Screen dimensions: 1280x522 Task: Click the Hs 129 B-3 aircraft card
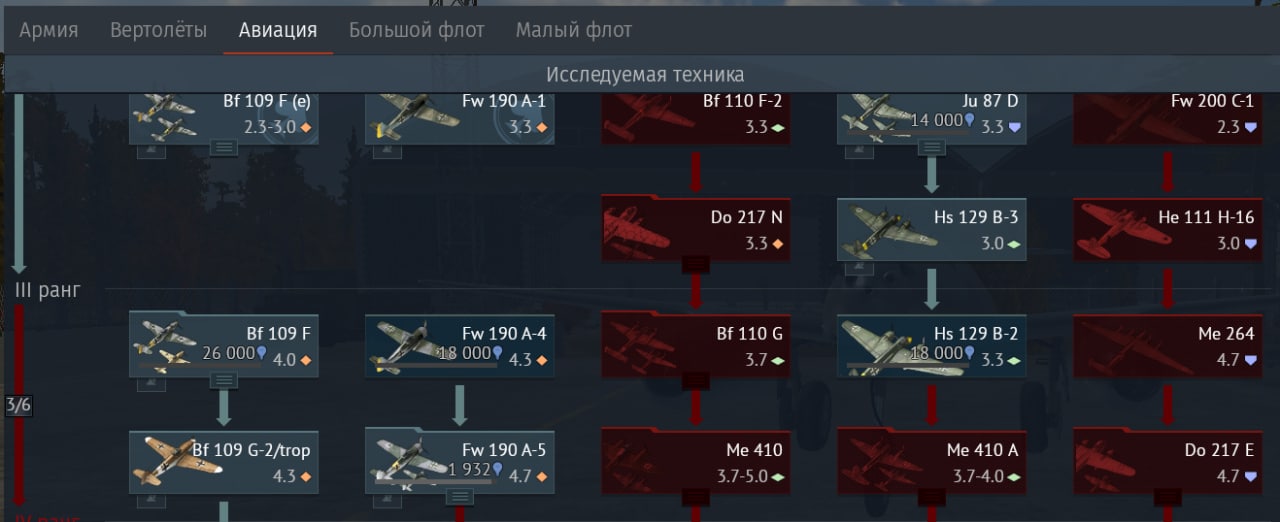coord(931,229)
